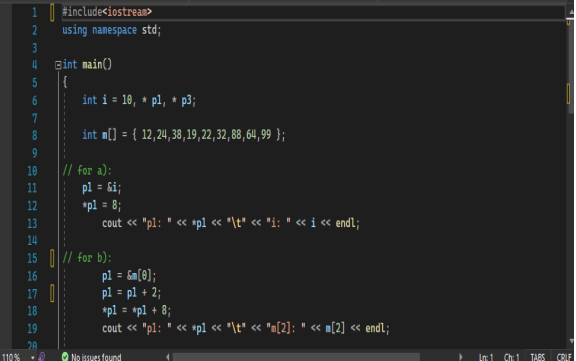Click on 'int main()' declaration text

pyautogui.click(x=87, y=65)
